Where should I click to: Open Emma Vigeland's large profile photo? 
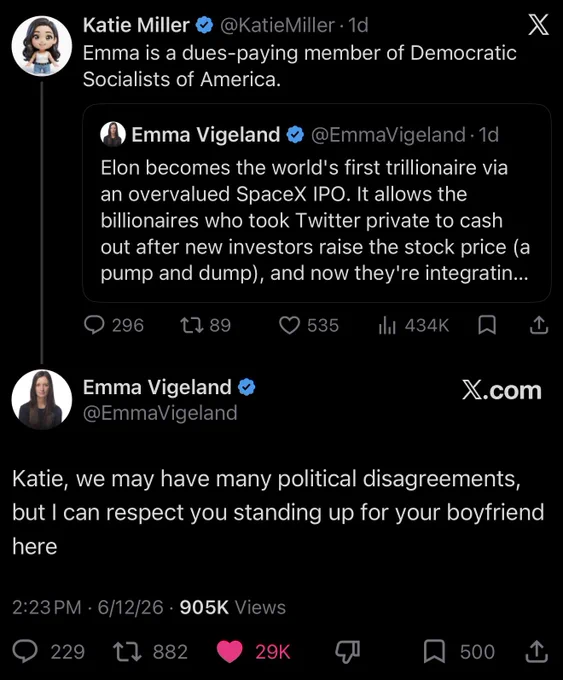[42, 399]
